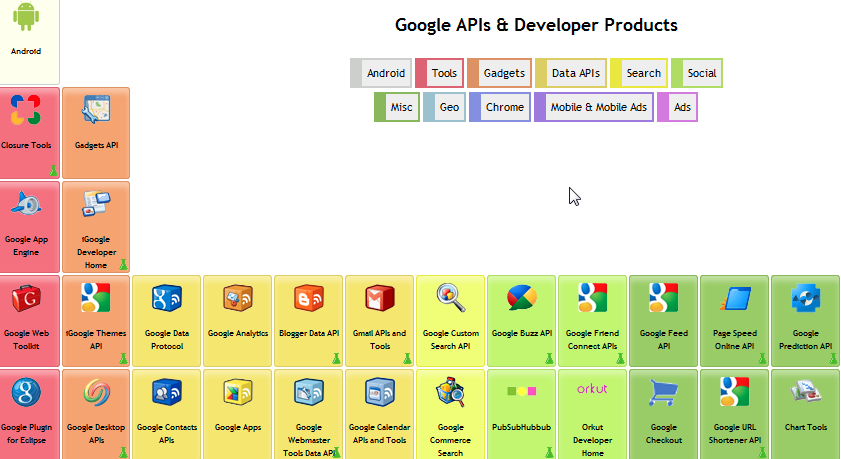The width and height of the screenshot is (841, 459).
Task: Click Google Plugin for Eclipse icon
Action: pyautogui.click(x=26, y=392)
